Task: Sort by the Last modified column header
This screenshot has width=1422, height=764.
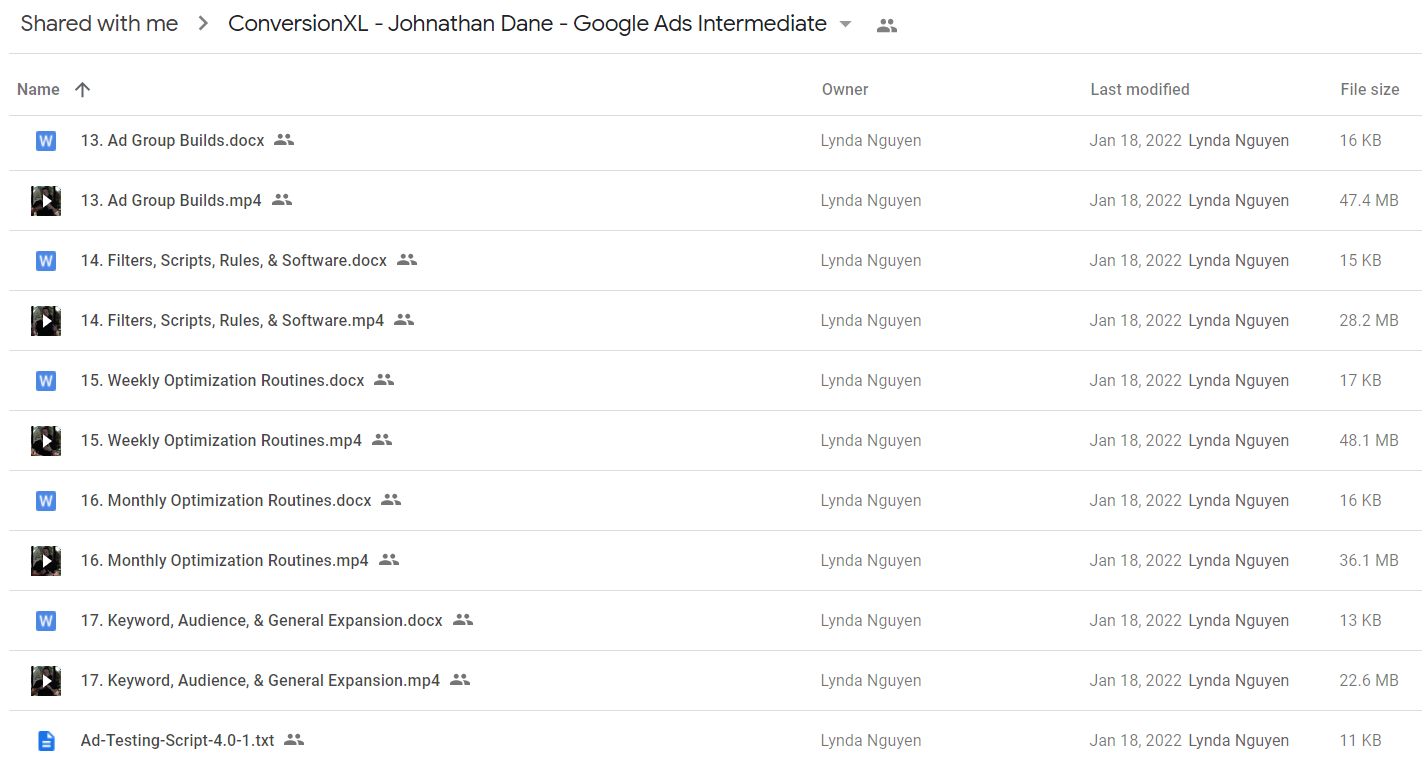Action: [x=1140, y=90]
